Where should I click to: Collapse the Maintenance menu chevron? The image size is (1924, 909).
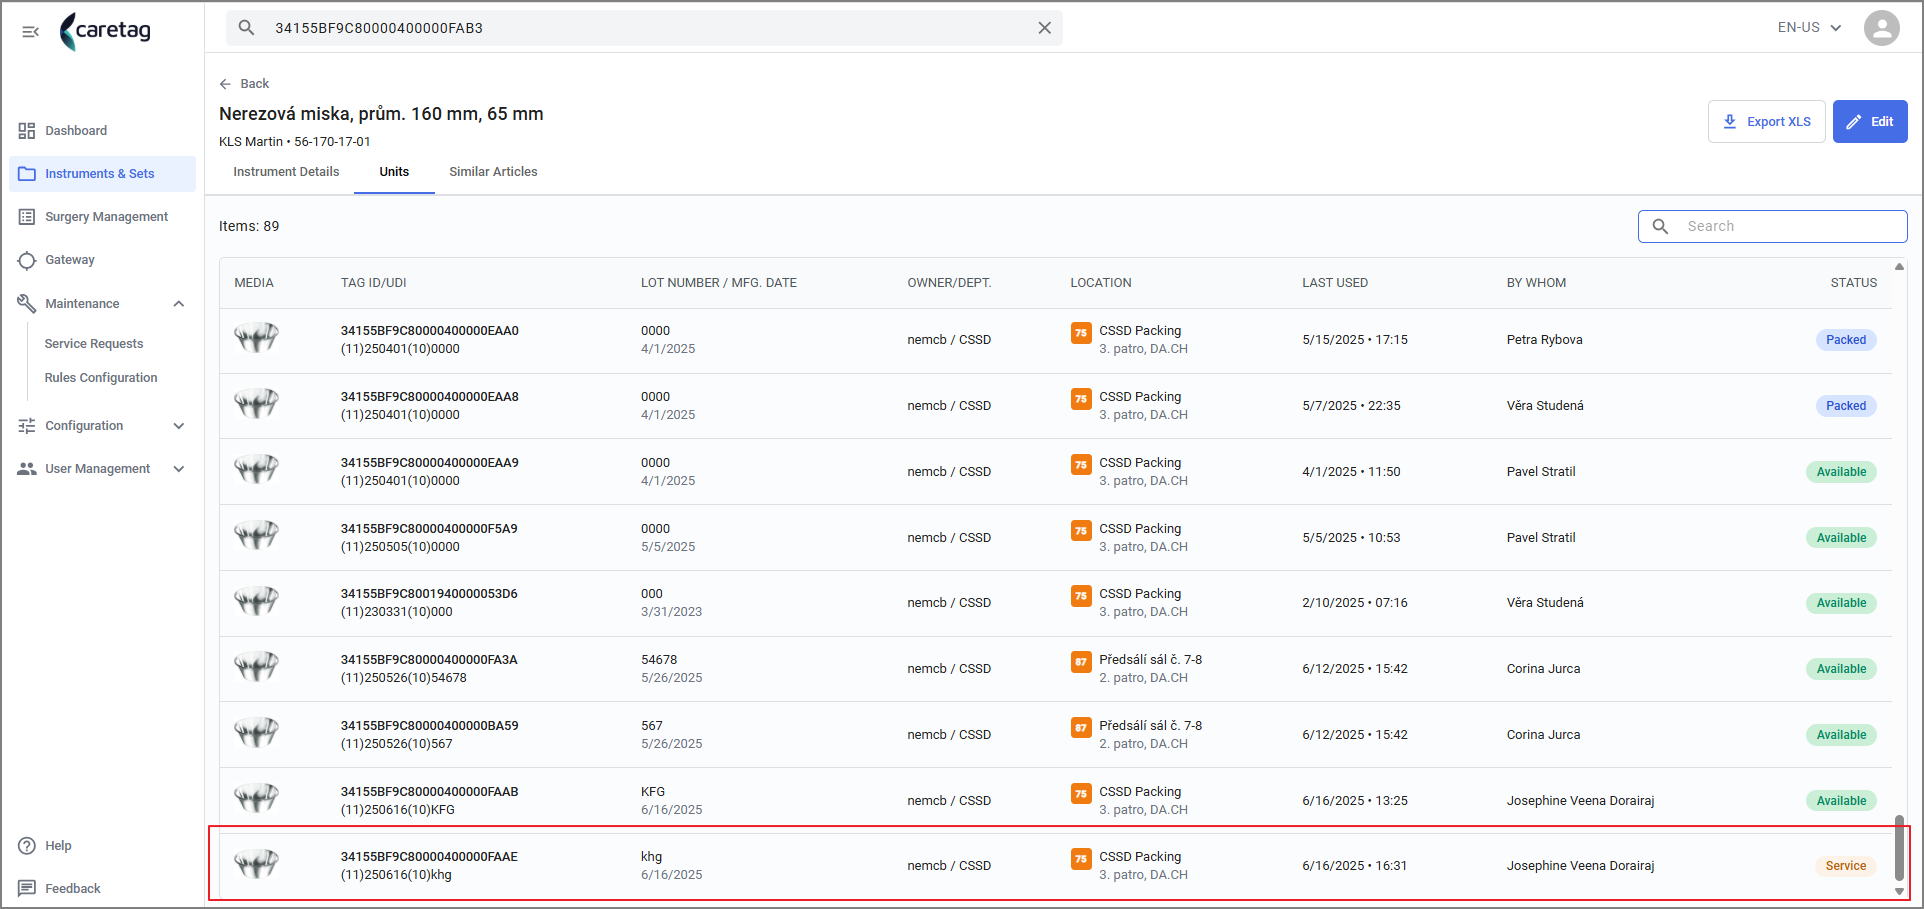click(179, 304)
